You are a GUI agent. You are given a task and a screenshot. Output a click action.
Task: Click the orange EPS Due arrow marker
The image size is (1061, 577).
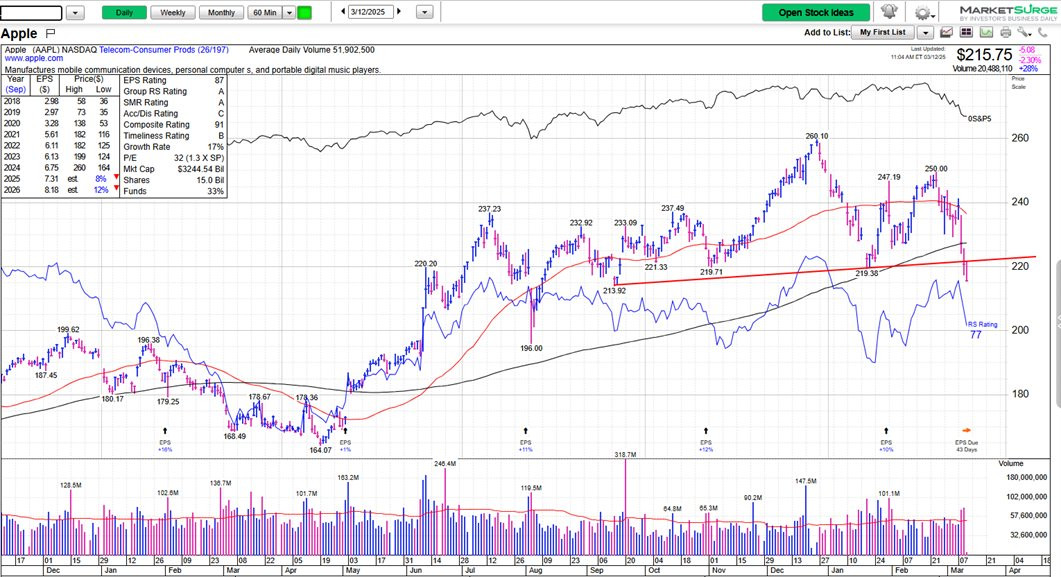[966, 430]
